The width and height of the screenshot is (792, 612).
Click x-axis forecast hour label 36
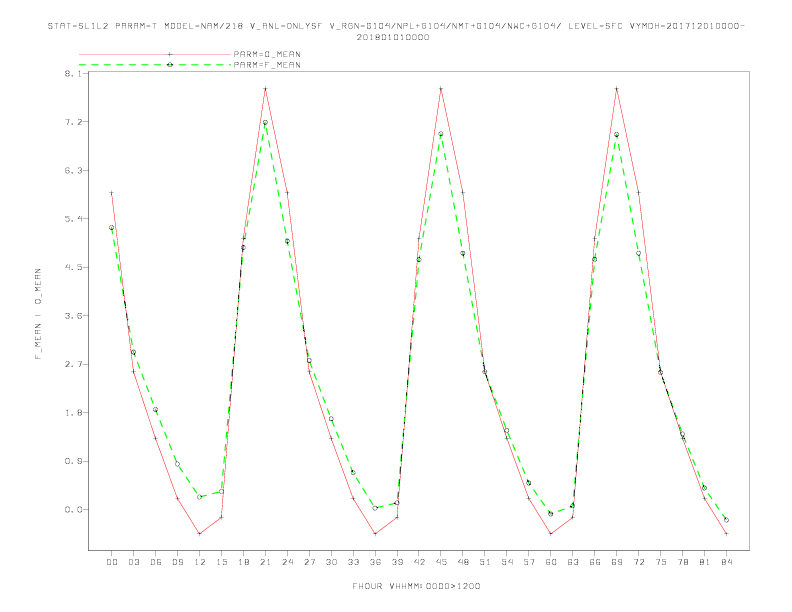coord(375,562)
